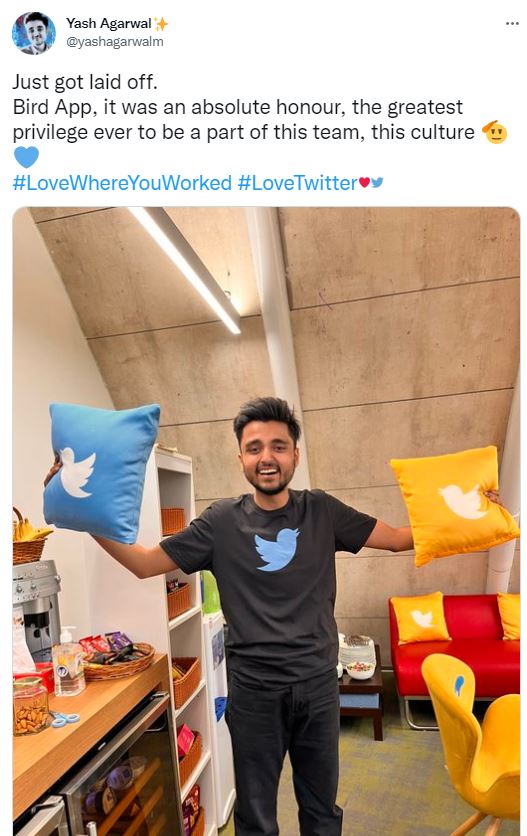Click the tweet text 'Just got laid off.'
The width and height of the screenshot is (527, 836).
click(x=85, y=82)
